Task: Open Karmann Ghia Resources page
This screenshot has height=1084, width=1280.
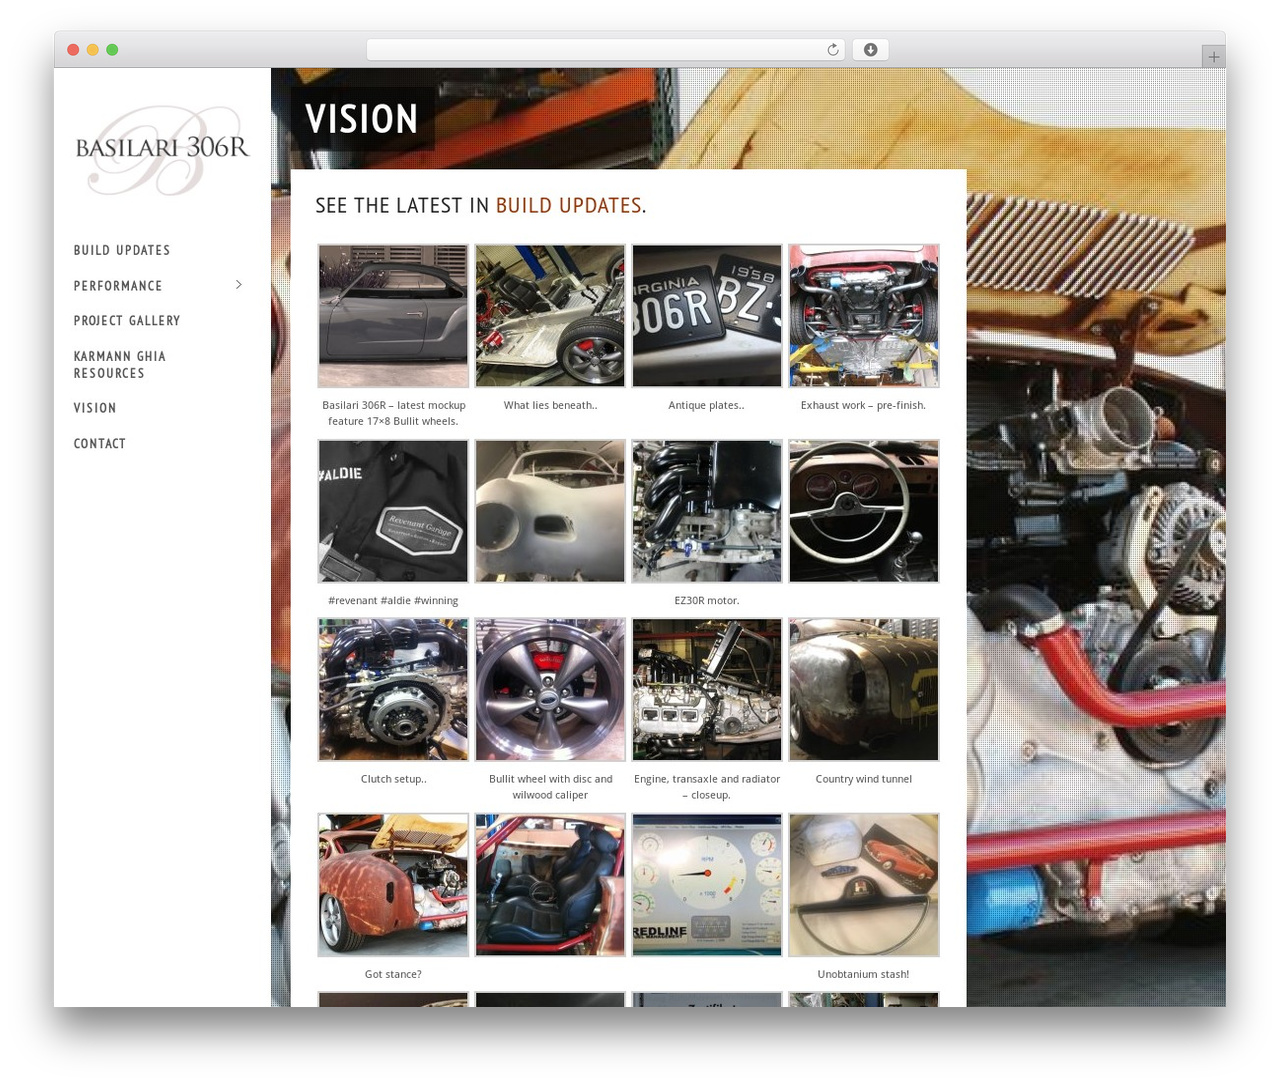Action: pos(120,365)
